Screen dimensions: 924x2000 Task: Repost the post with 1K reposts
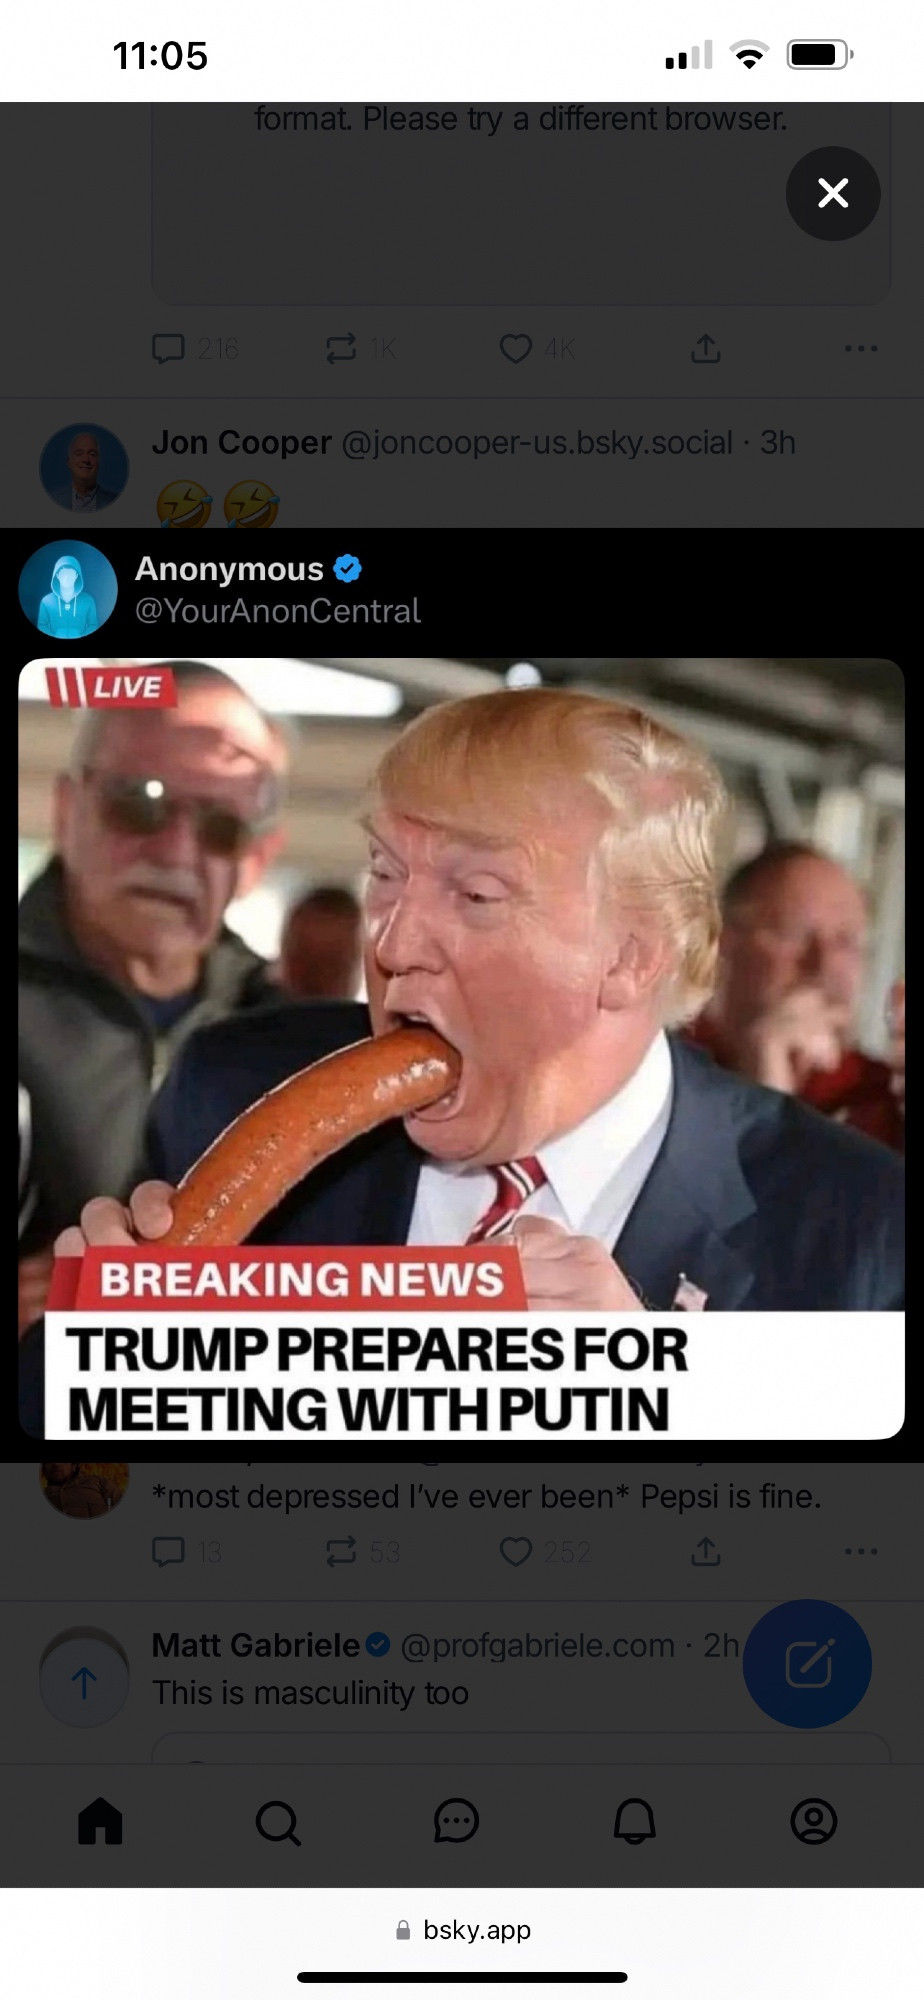[361, 348]
